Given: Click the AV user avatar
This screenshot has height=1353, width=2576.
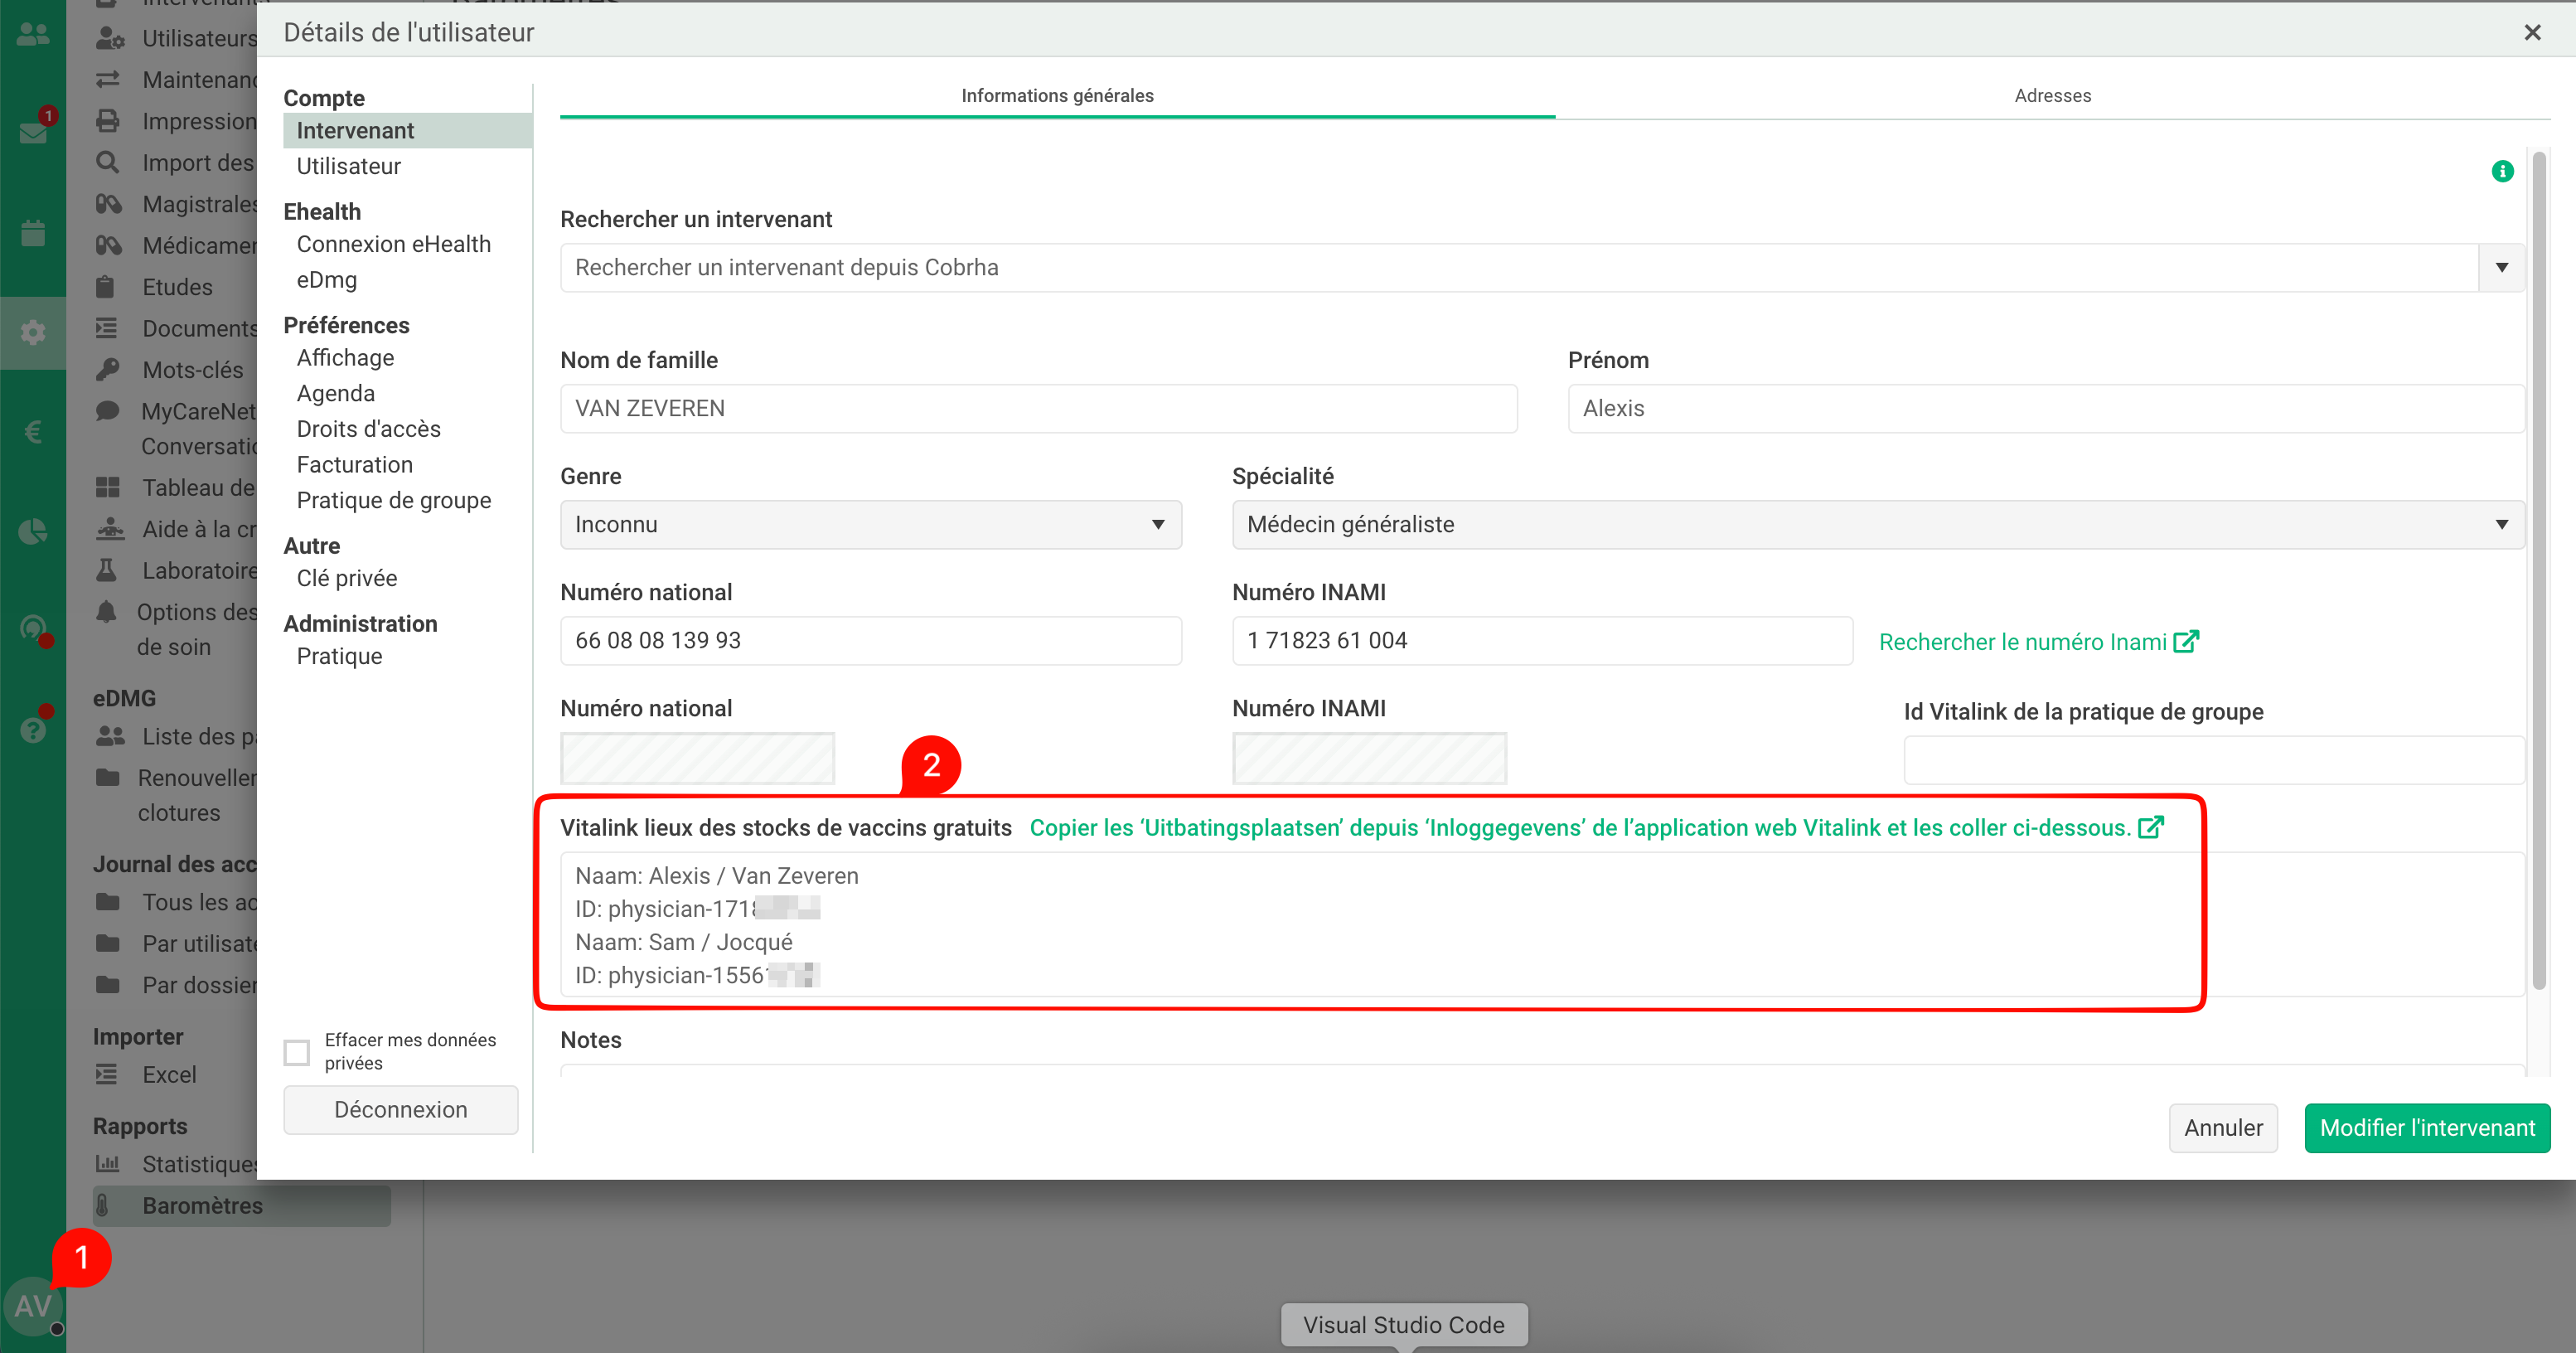Looking at the screenshot, I should [x=33, y=1306].
